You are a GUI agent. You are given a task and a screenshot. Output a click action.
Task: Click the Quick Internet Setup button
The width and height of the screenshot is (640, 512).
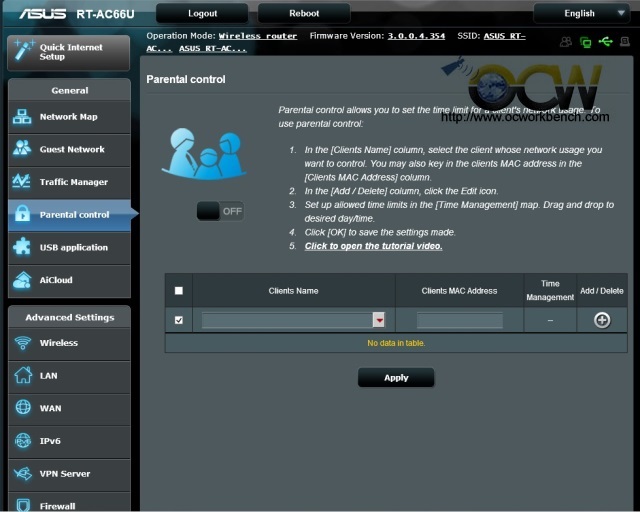(x=69, y=52)
